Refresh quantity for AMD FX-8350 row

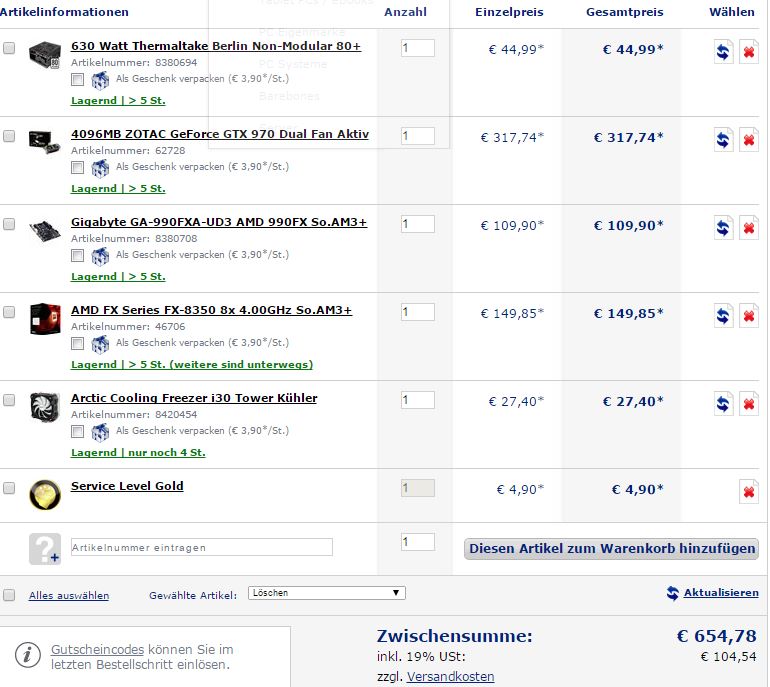[723, 315]
